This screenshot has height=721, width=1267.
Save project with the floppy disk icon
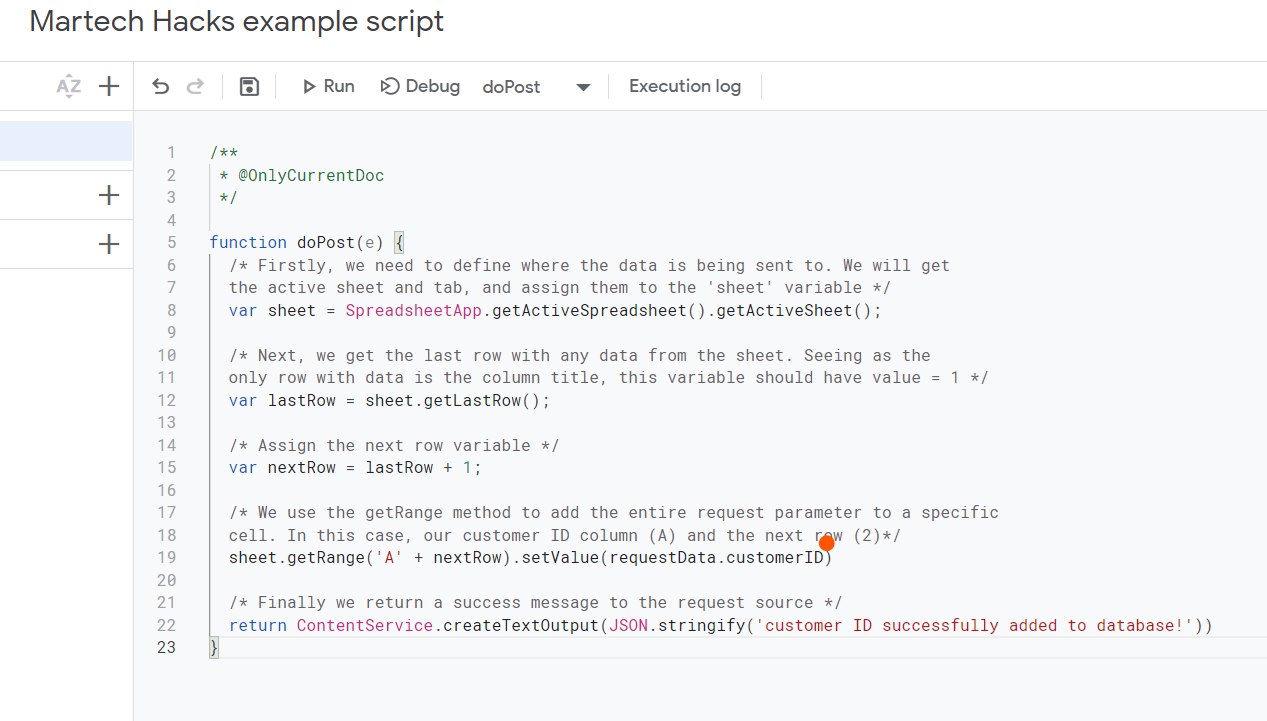(249, 87)
